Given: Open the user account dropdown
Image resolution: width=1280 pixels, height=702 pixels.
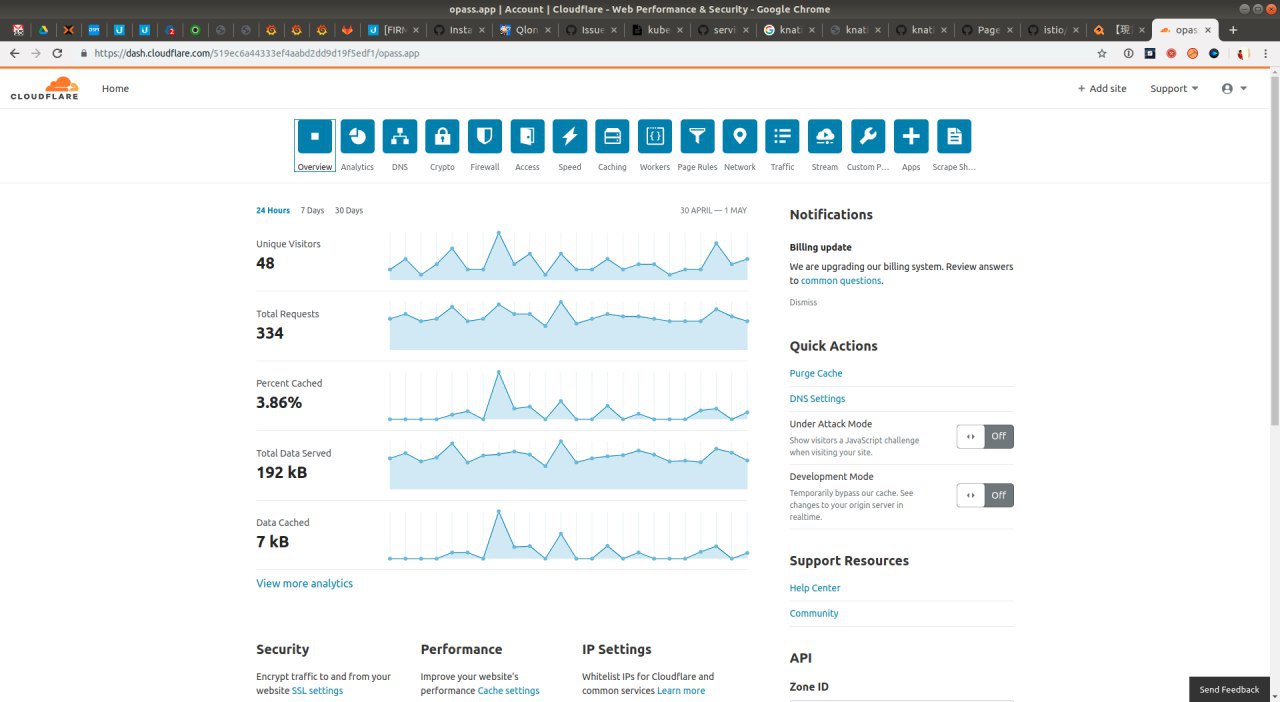Looking at the screenshot, I should (1234, 88).
